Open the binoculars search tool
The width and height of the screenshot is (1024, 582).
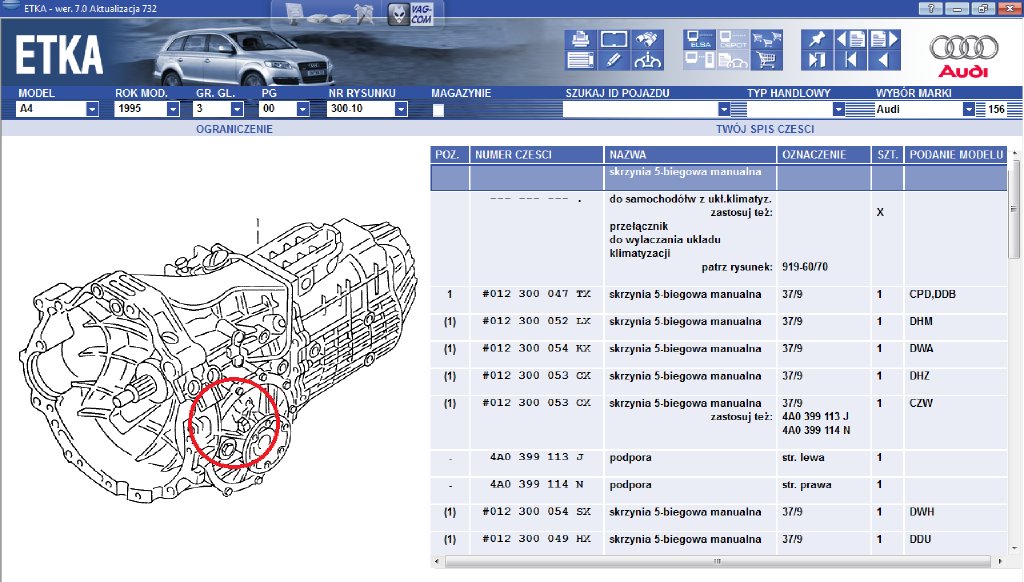point(647,40)
